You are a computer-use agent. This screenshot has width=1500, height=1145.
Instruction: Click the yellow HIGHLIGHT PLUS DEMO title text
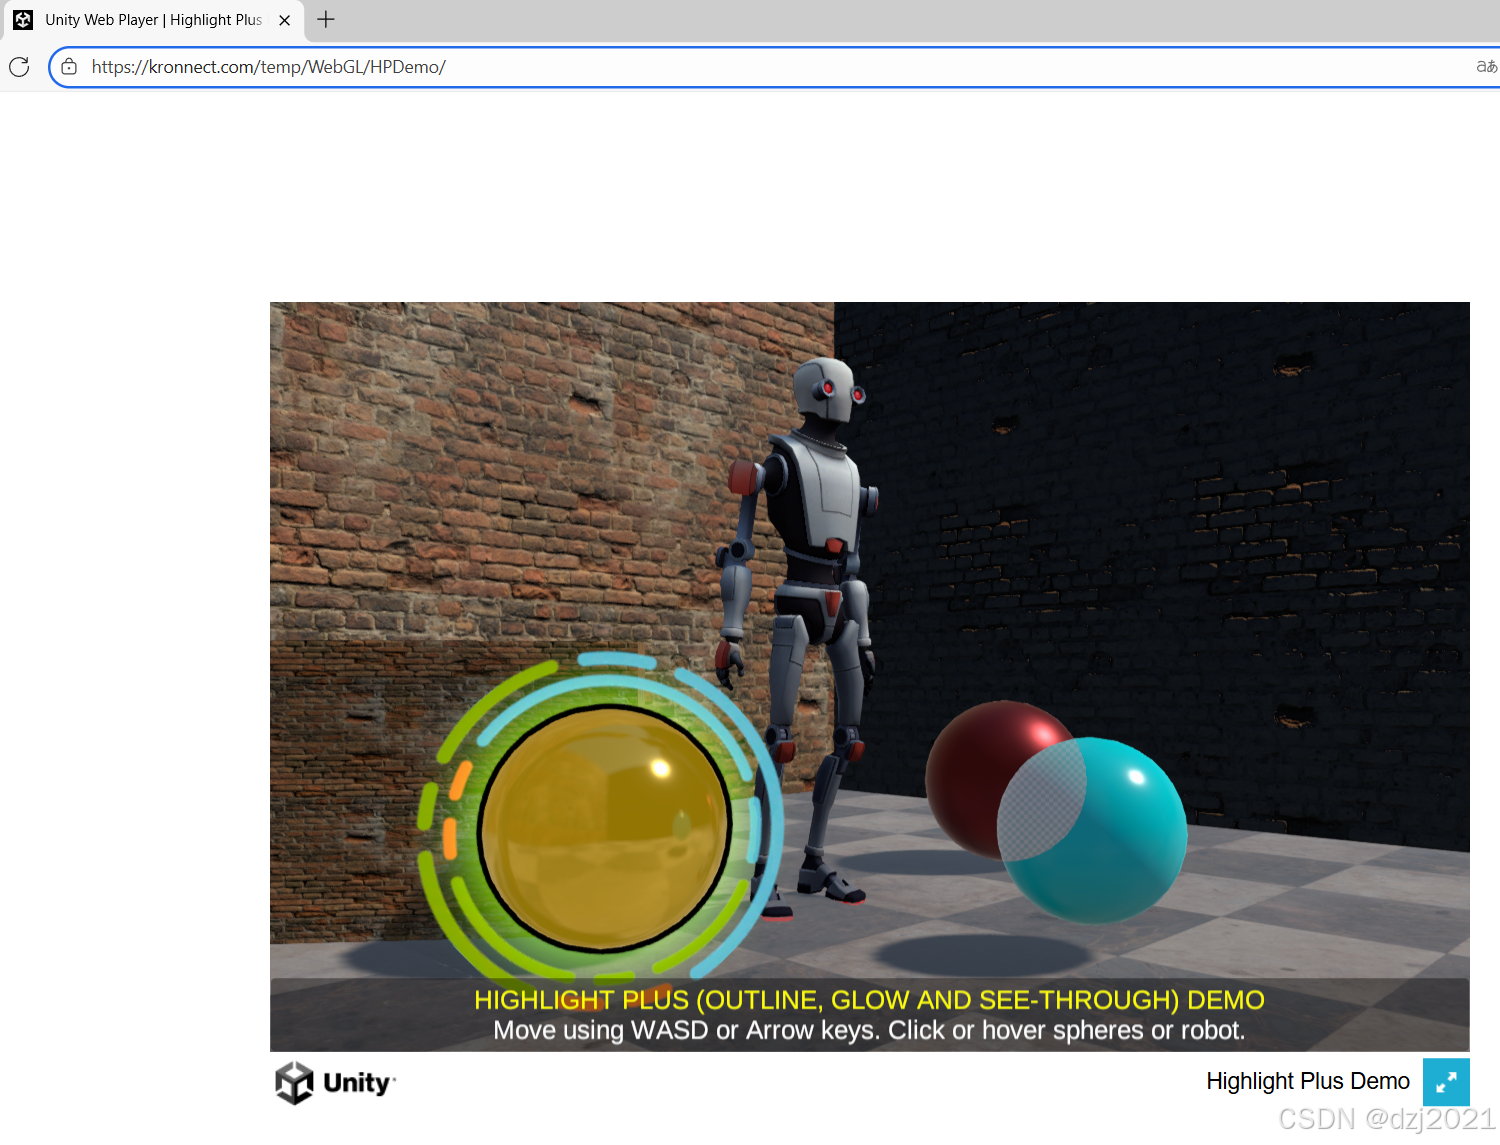click(868, 999)
